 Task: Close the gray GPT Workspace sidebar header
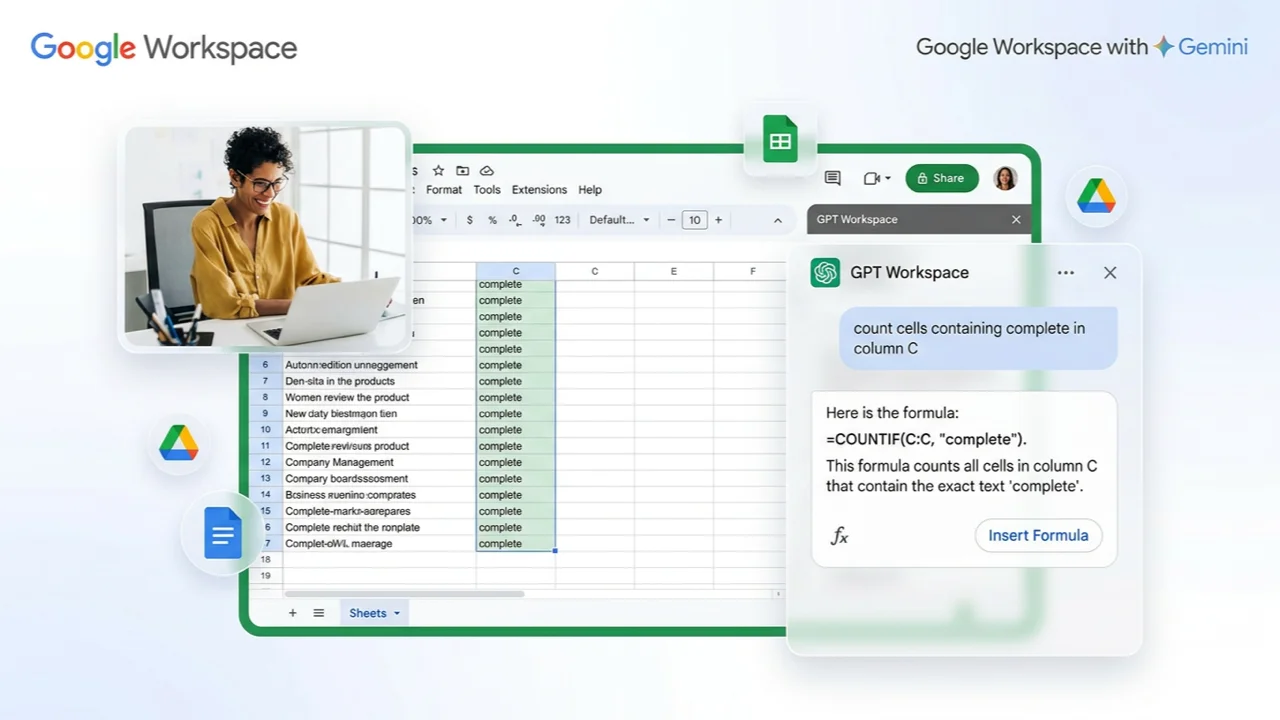(x=1016, y=220)
